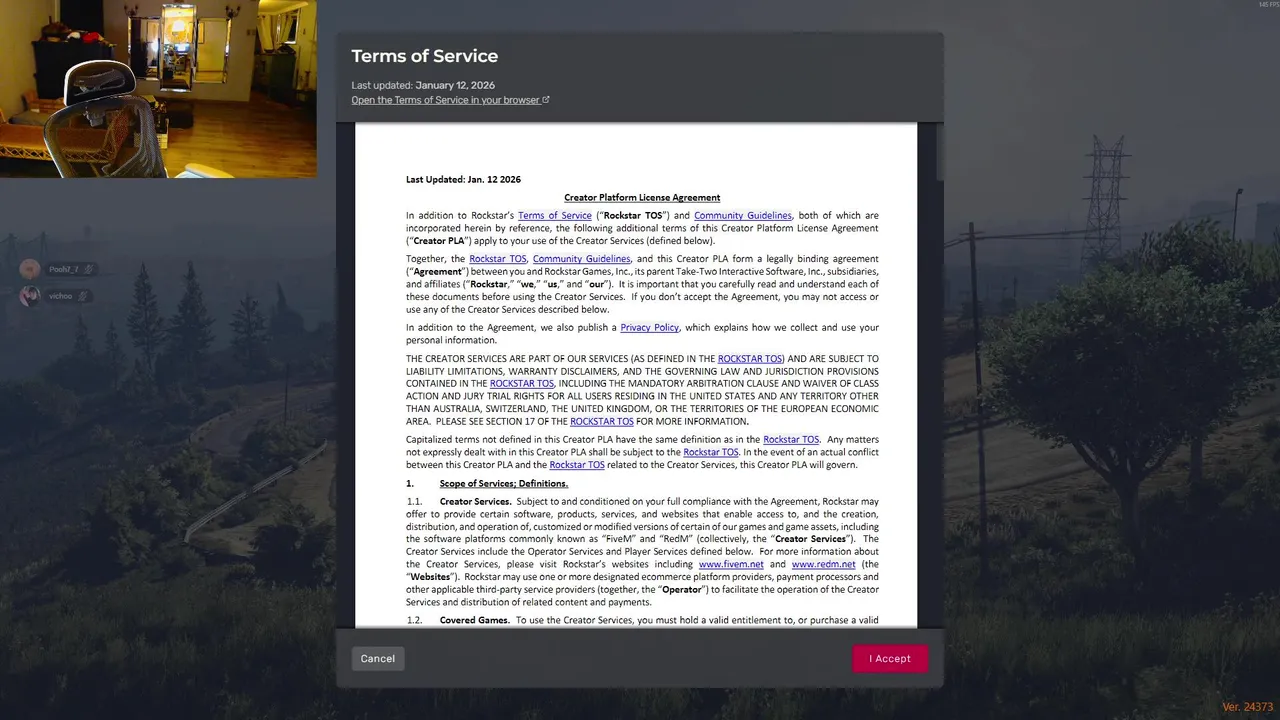Visit the www.fivem.net link
The height and width of the screenshot is (720, 1280).
click(731, 565)
